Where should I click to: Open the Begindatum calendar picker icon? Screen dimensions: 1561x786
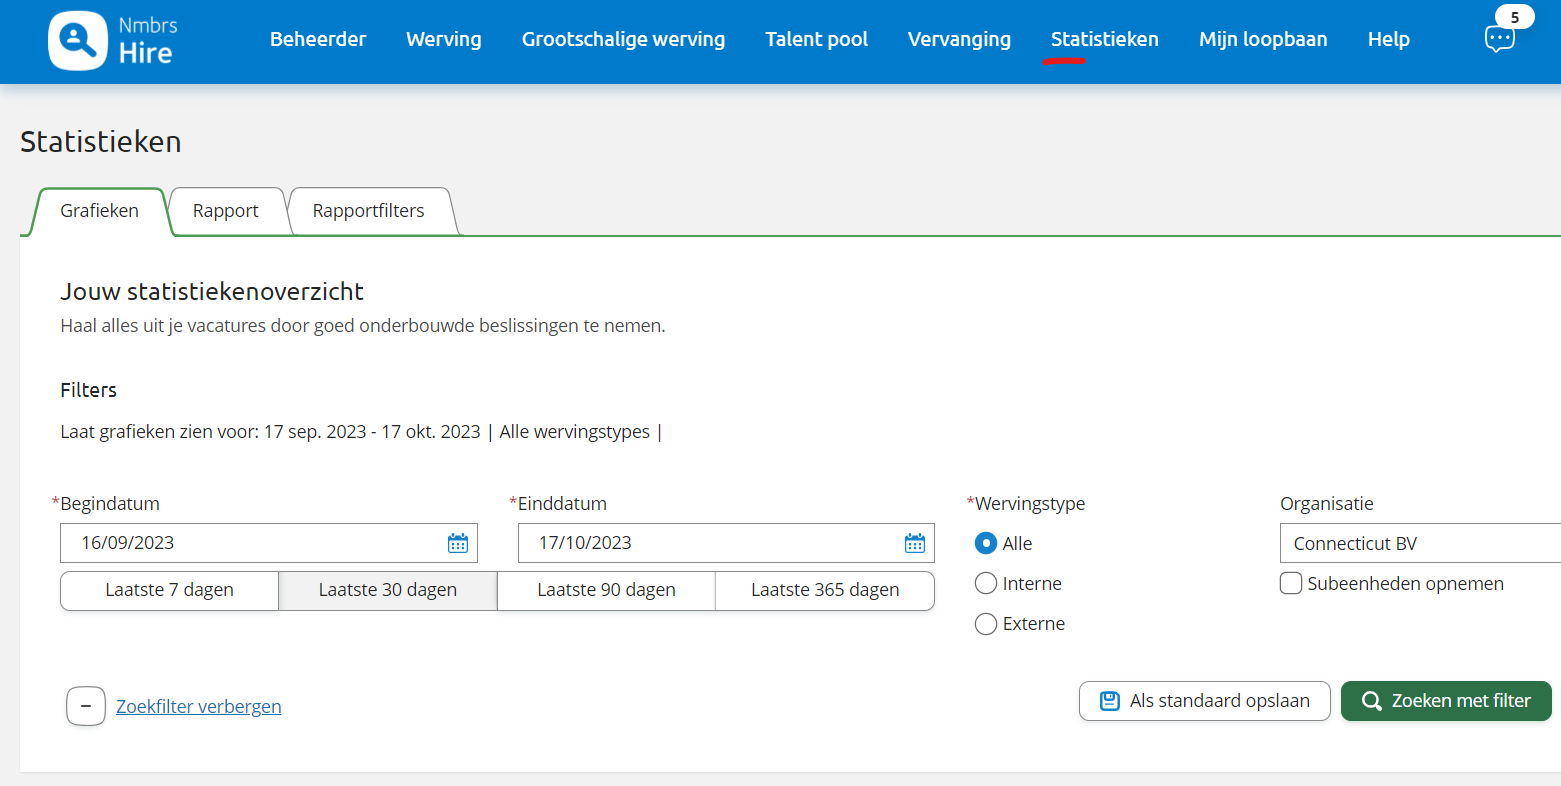(458, 543)
